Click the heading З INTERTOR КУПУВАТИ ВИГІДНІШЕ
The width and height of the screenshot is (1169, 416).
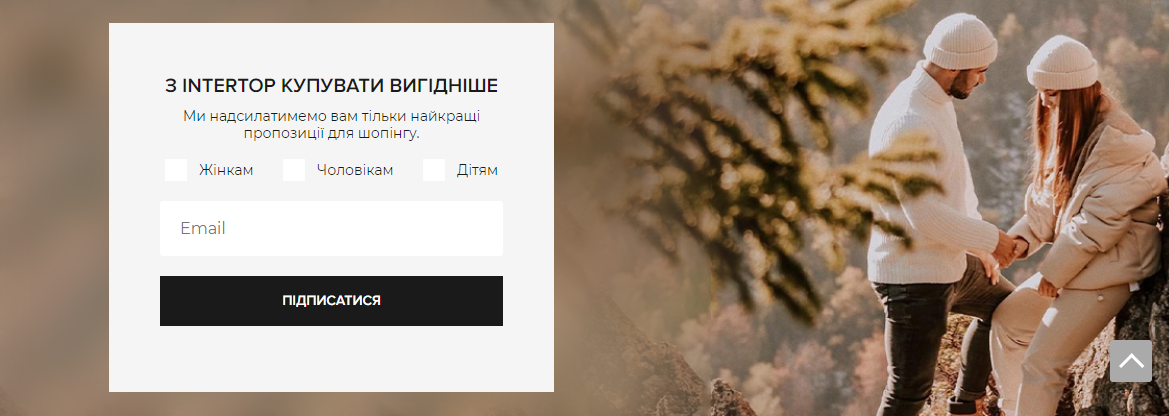(x=331, y=86)
